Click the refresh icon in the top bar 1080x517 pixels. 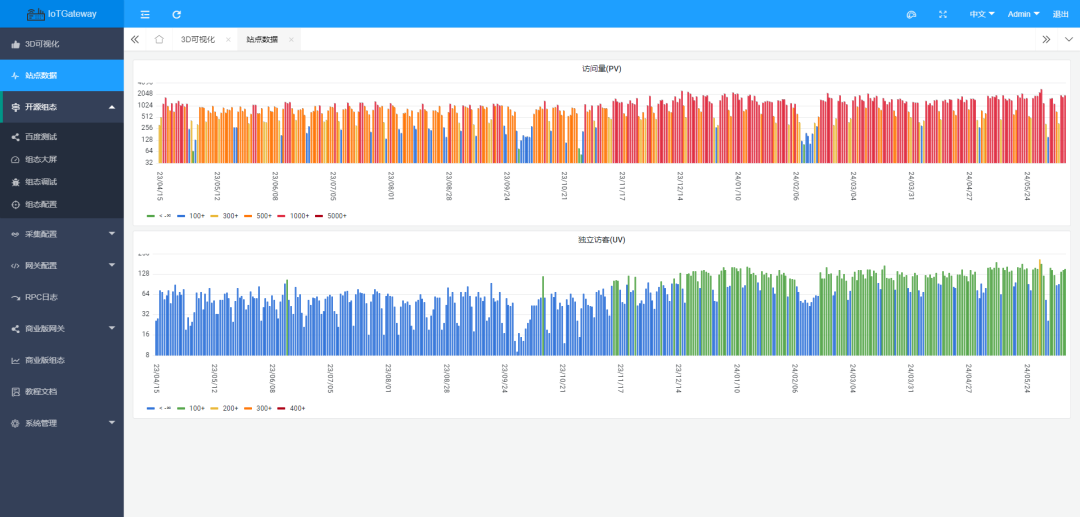pyautogui.click(x=177, y=14)
